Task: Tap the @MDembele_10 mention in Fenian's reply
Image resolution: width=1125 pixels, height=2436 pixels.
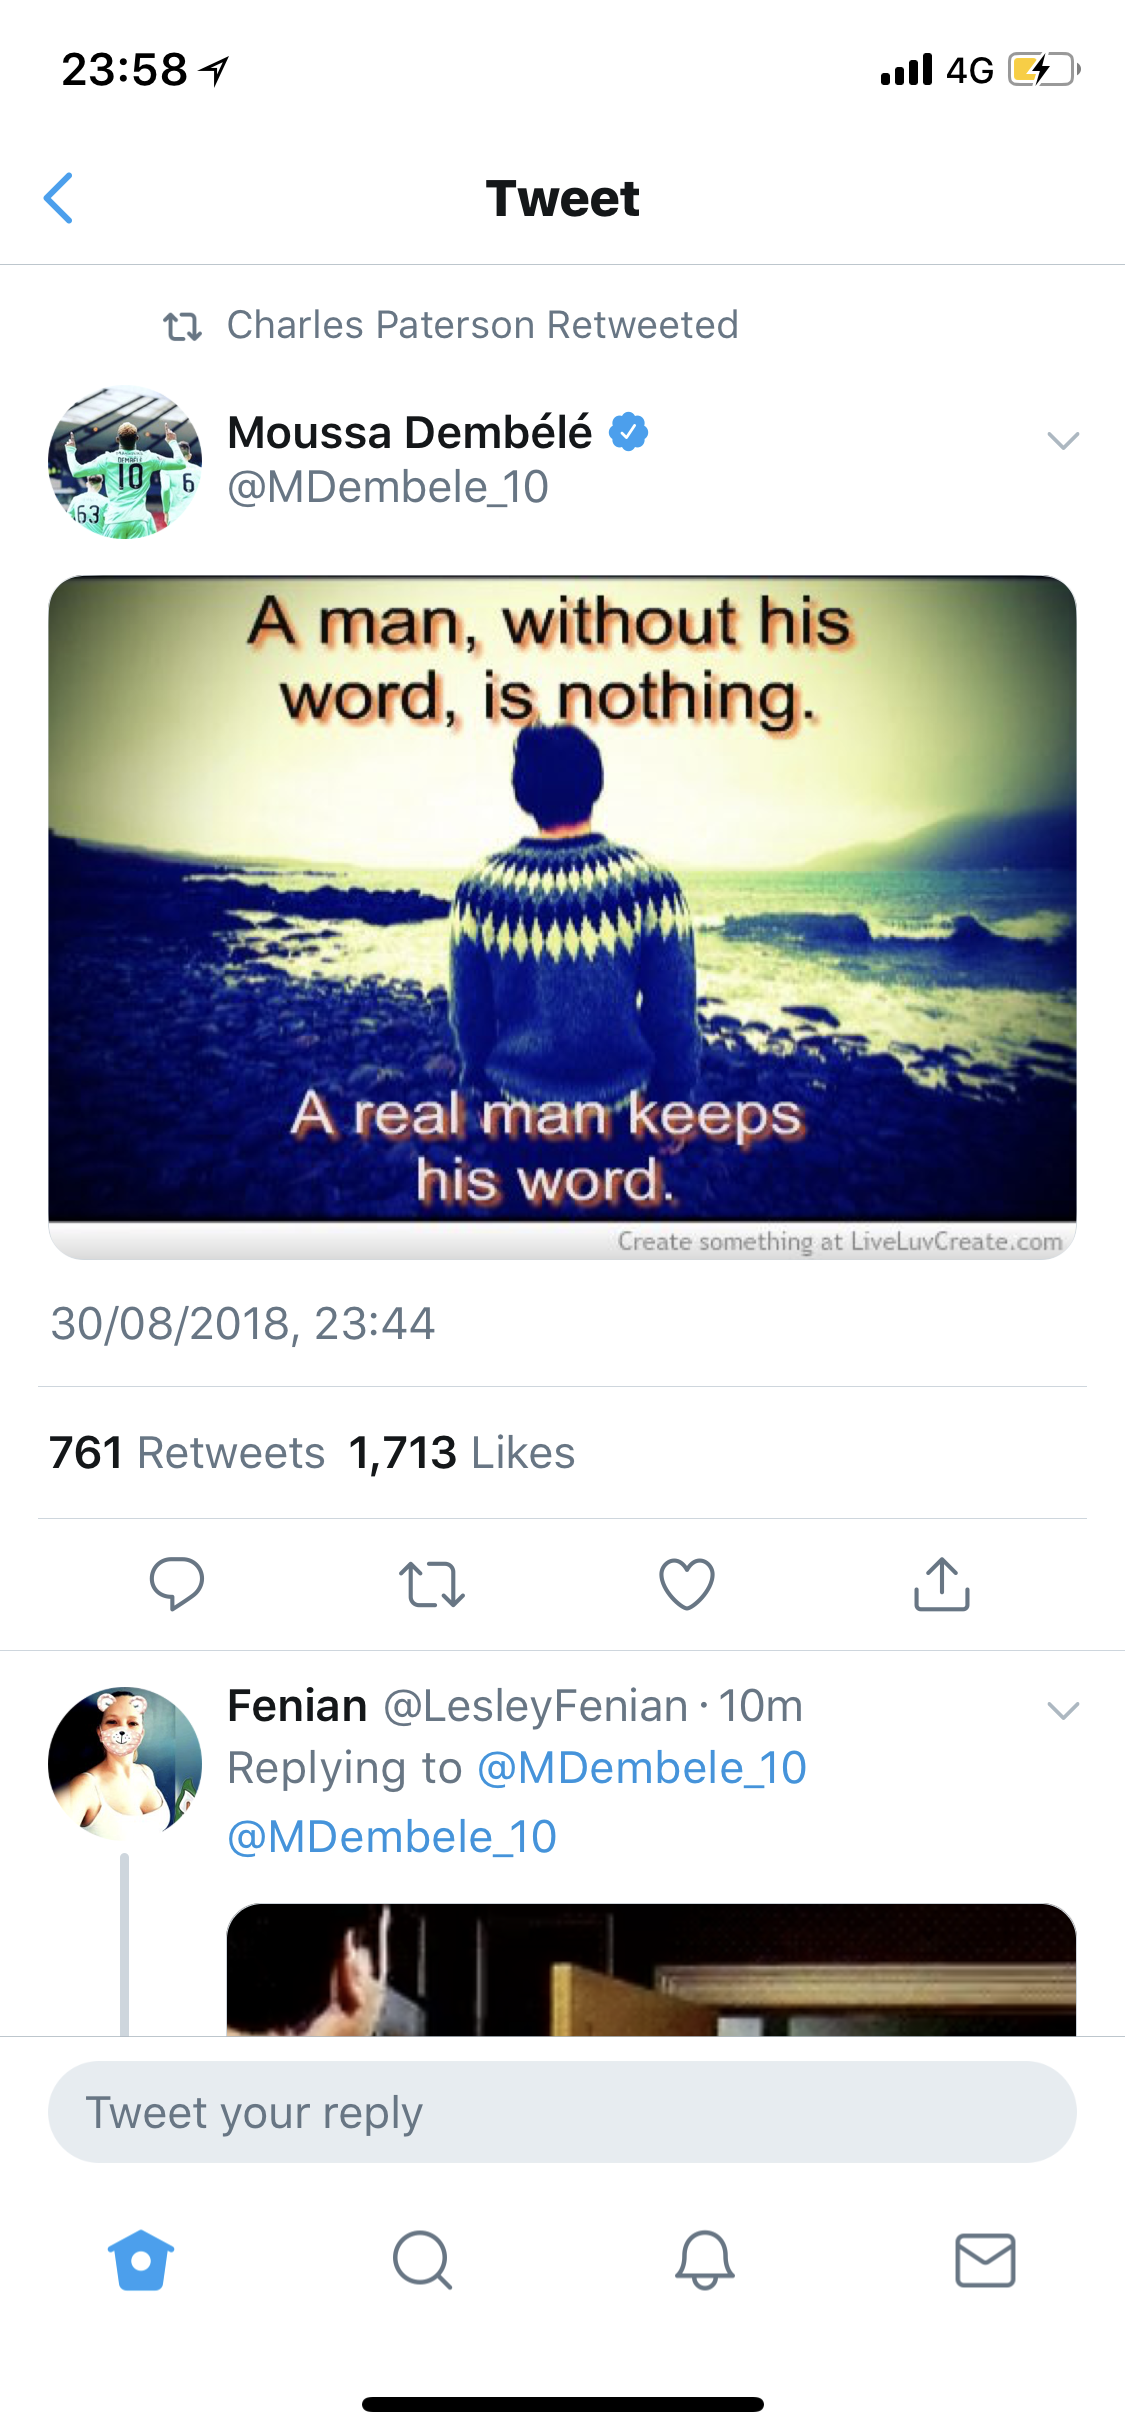Action: tap(392, 1837)
